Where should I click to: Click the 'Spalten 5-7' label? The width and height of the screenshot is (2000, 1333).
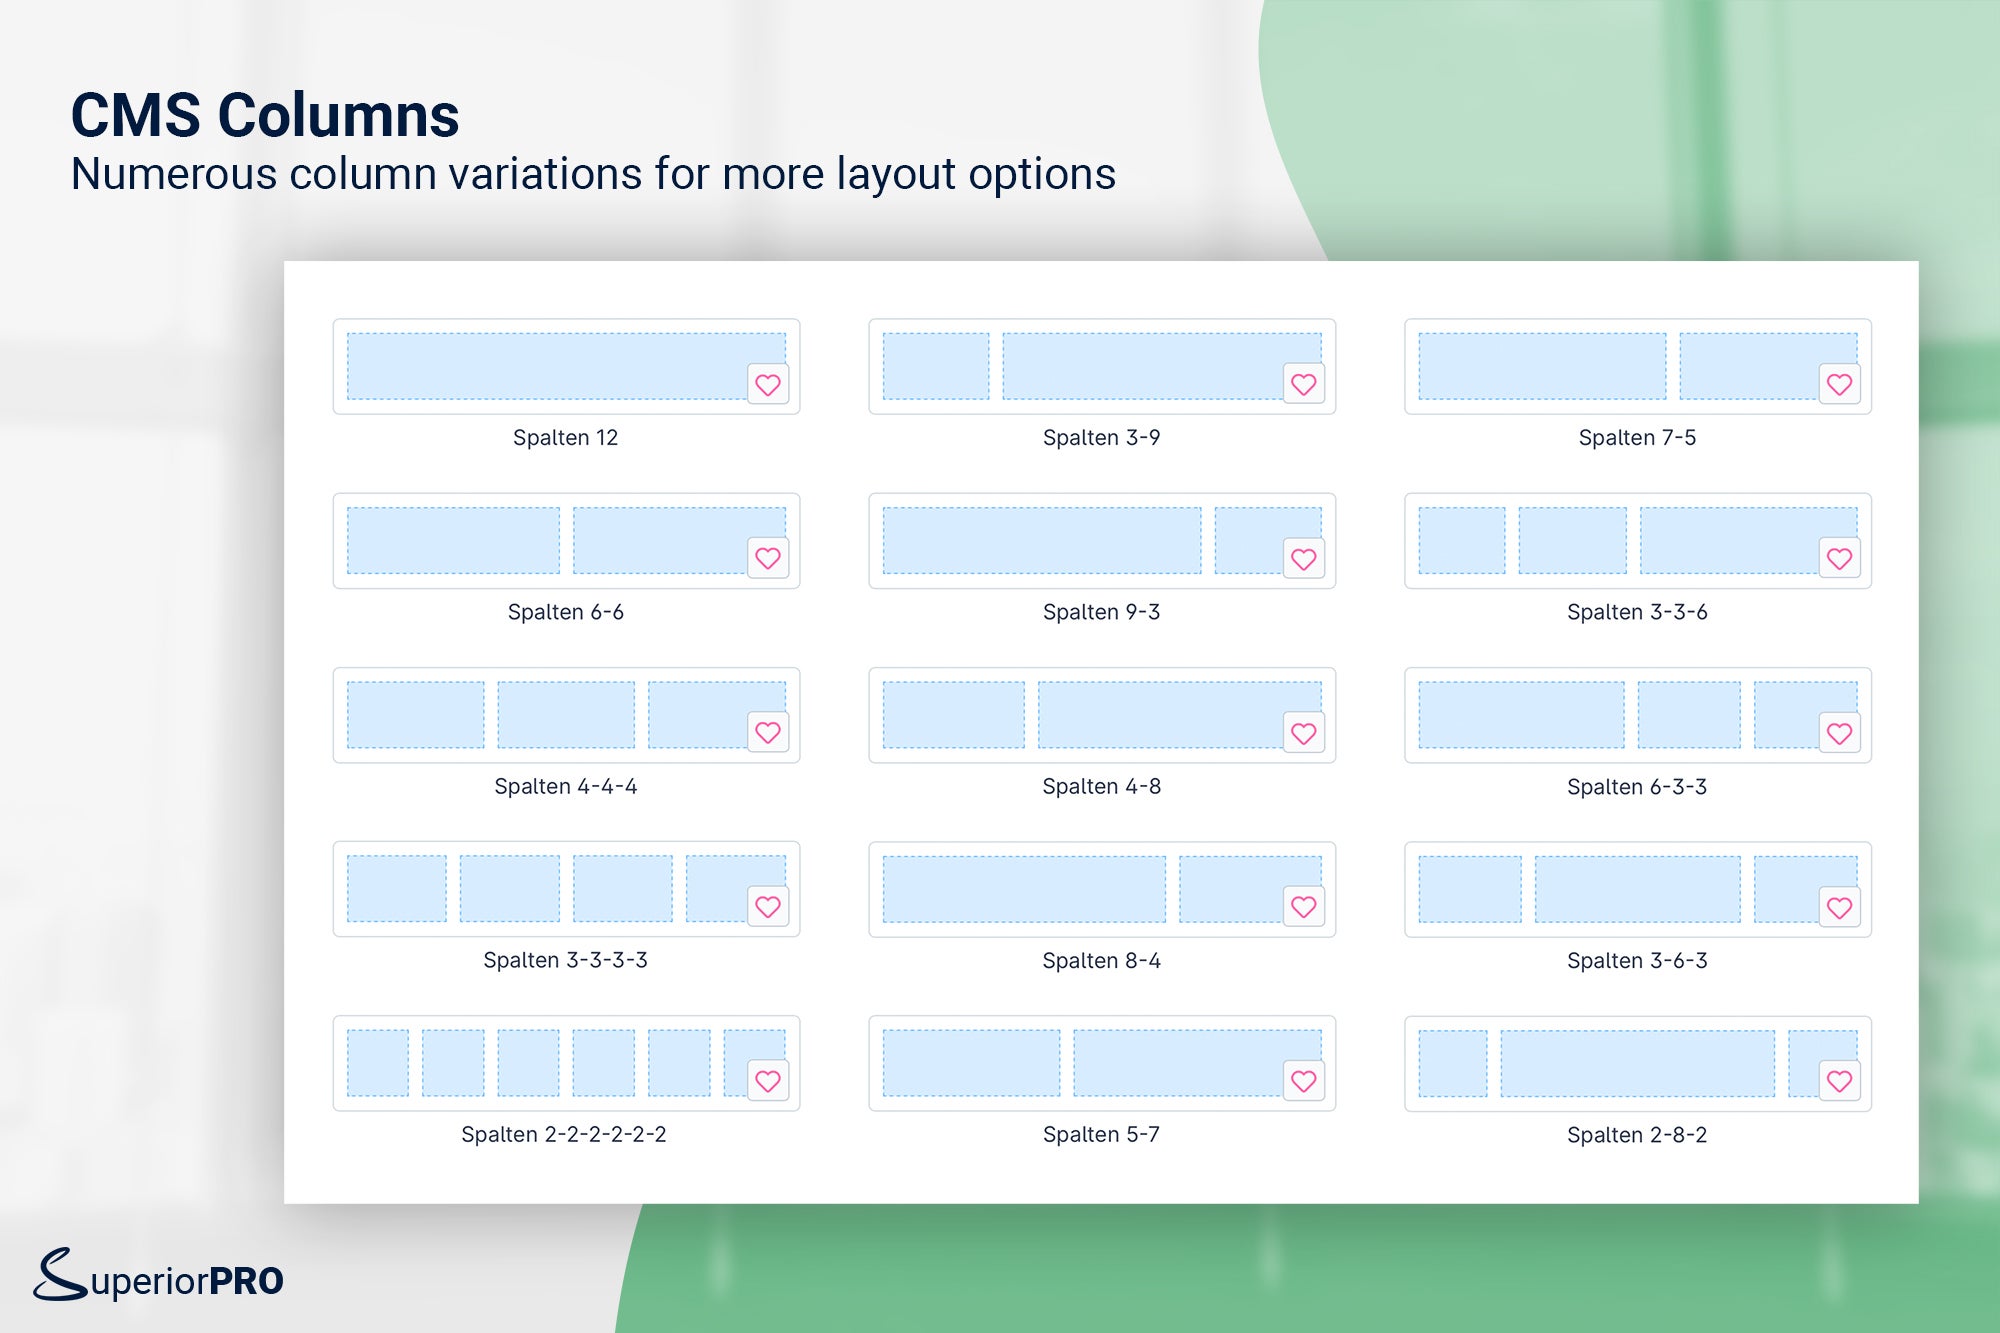tap(1102, 1134)
